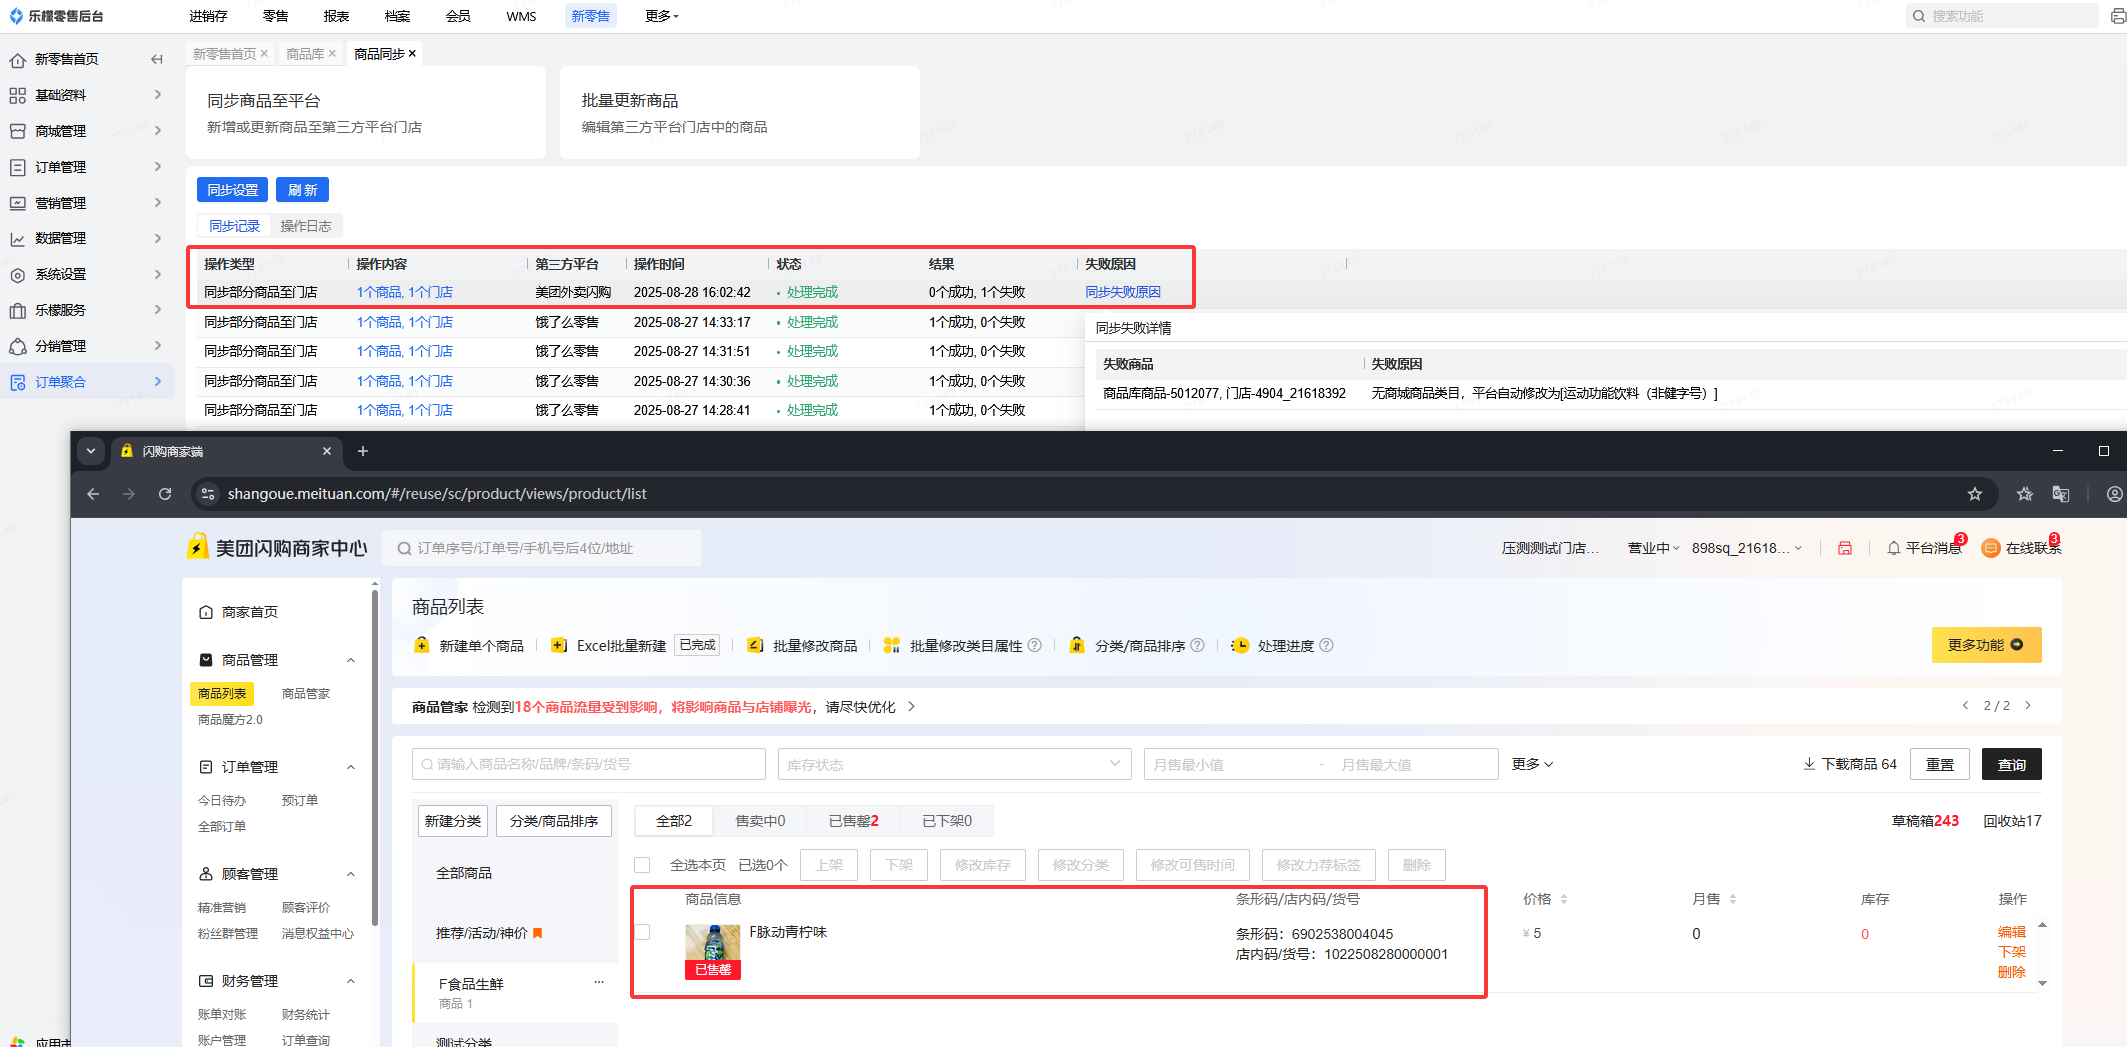This screenshot has width=2127, height=1047.
Task: Reload the 闪购商家端 browser page
Action: [x=165, y=494]
